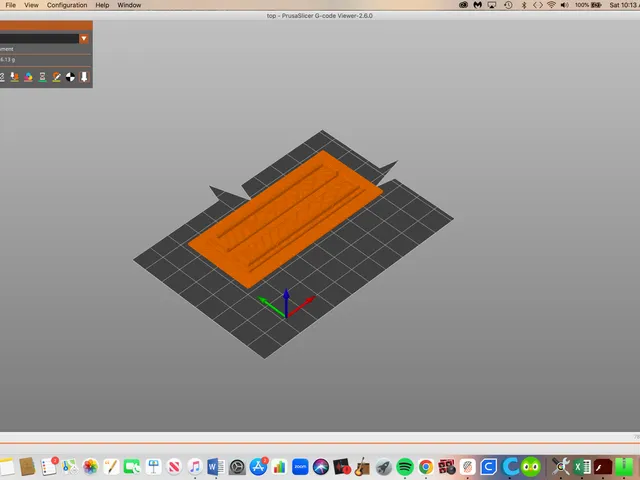Image resolution: width=640 pixels, height=480 pixels.
Task: Click battery 100% indicator
Action: pyautogui.click(x=588, y=5)
